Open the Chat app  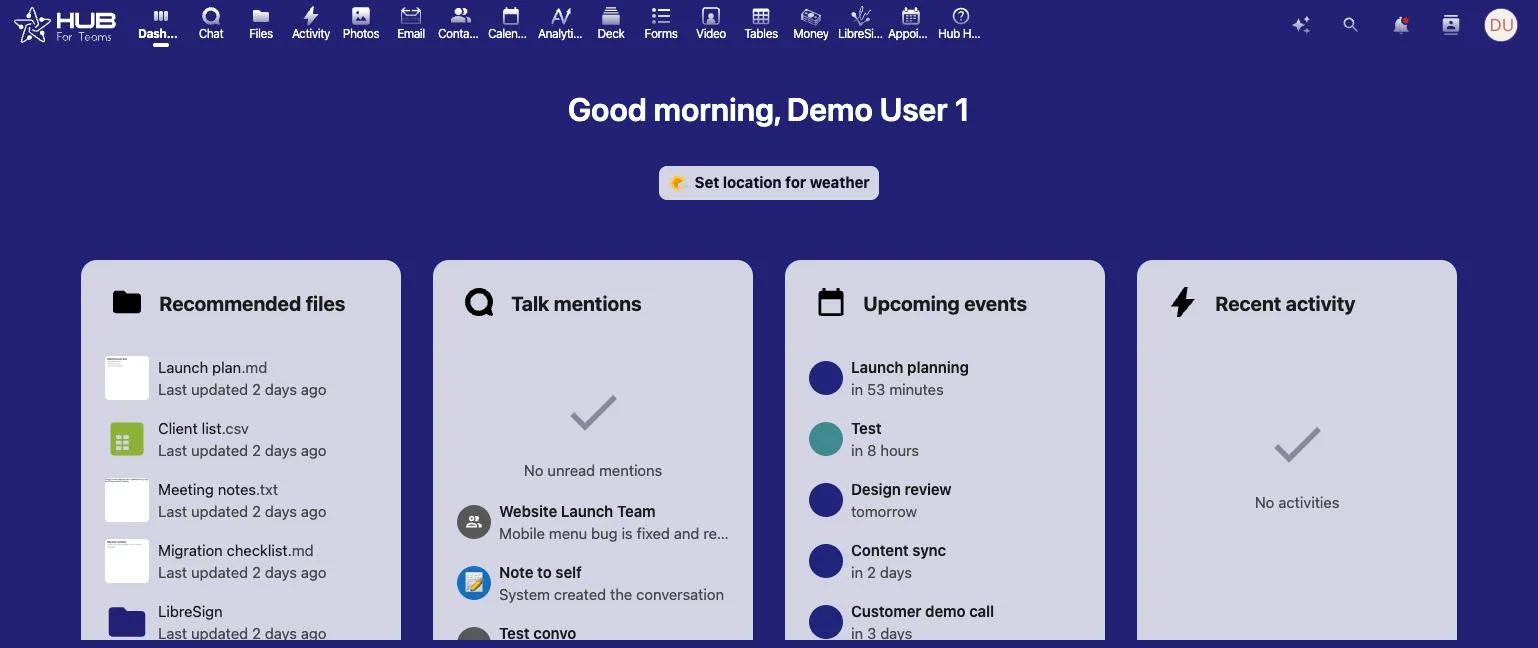pos(211,24)
